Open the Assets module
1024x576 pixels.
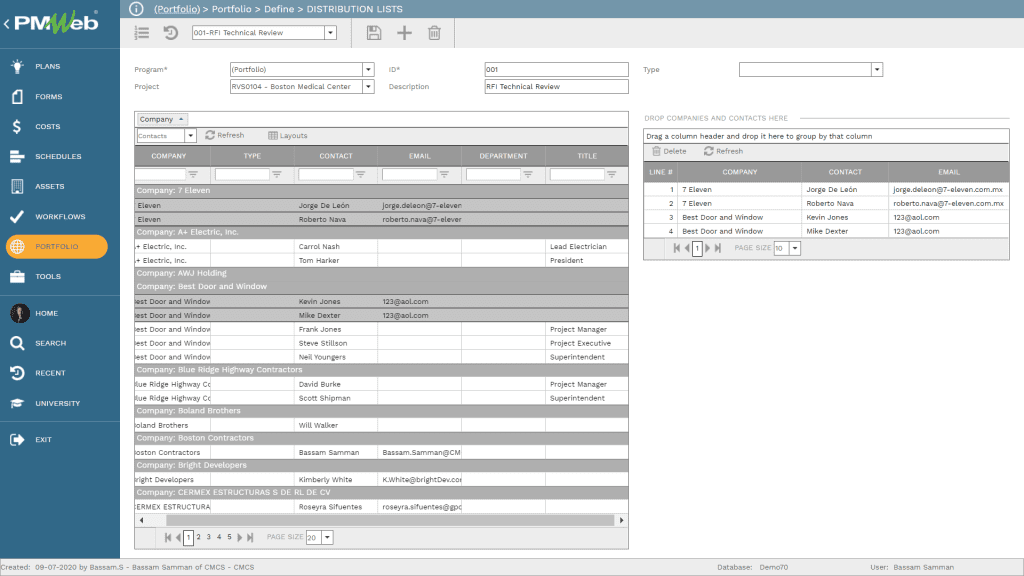(x=49, y=186)
